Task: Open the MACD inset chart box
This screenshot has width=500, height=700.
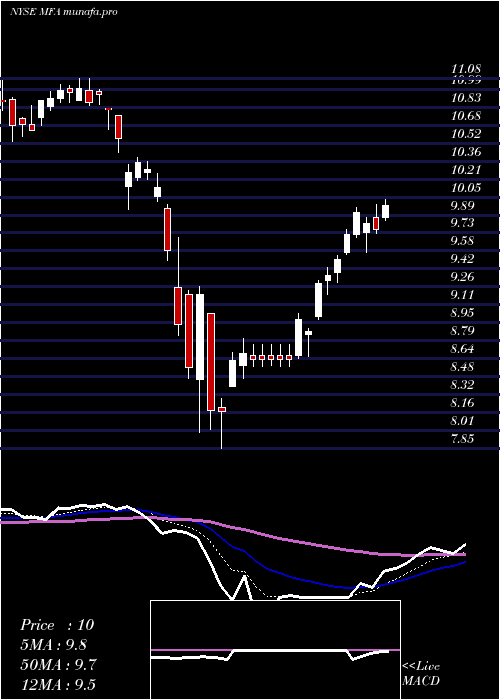Action: coord(275,650)
